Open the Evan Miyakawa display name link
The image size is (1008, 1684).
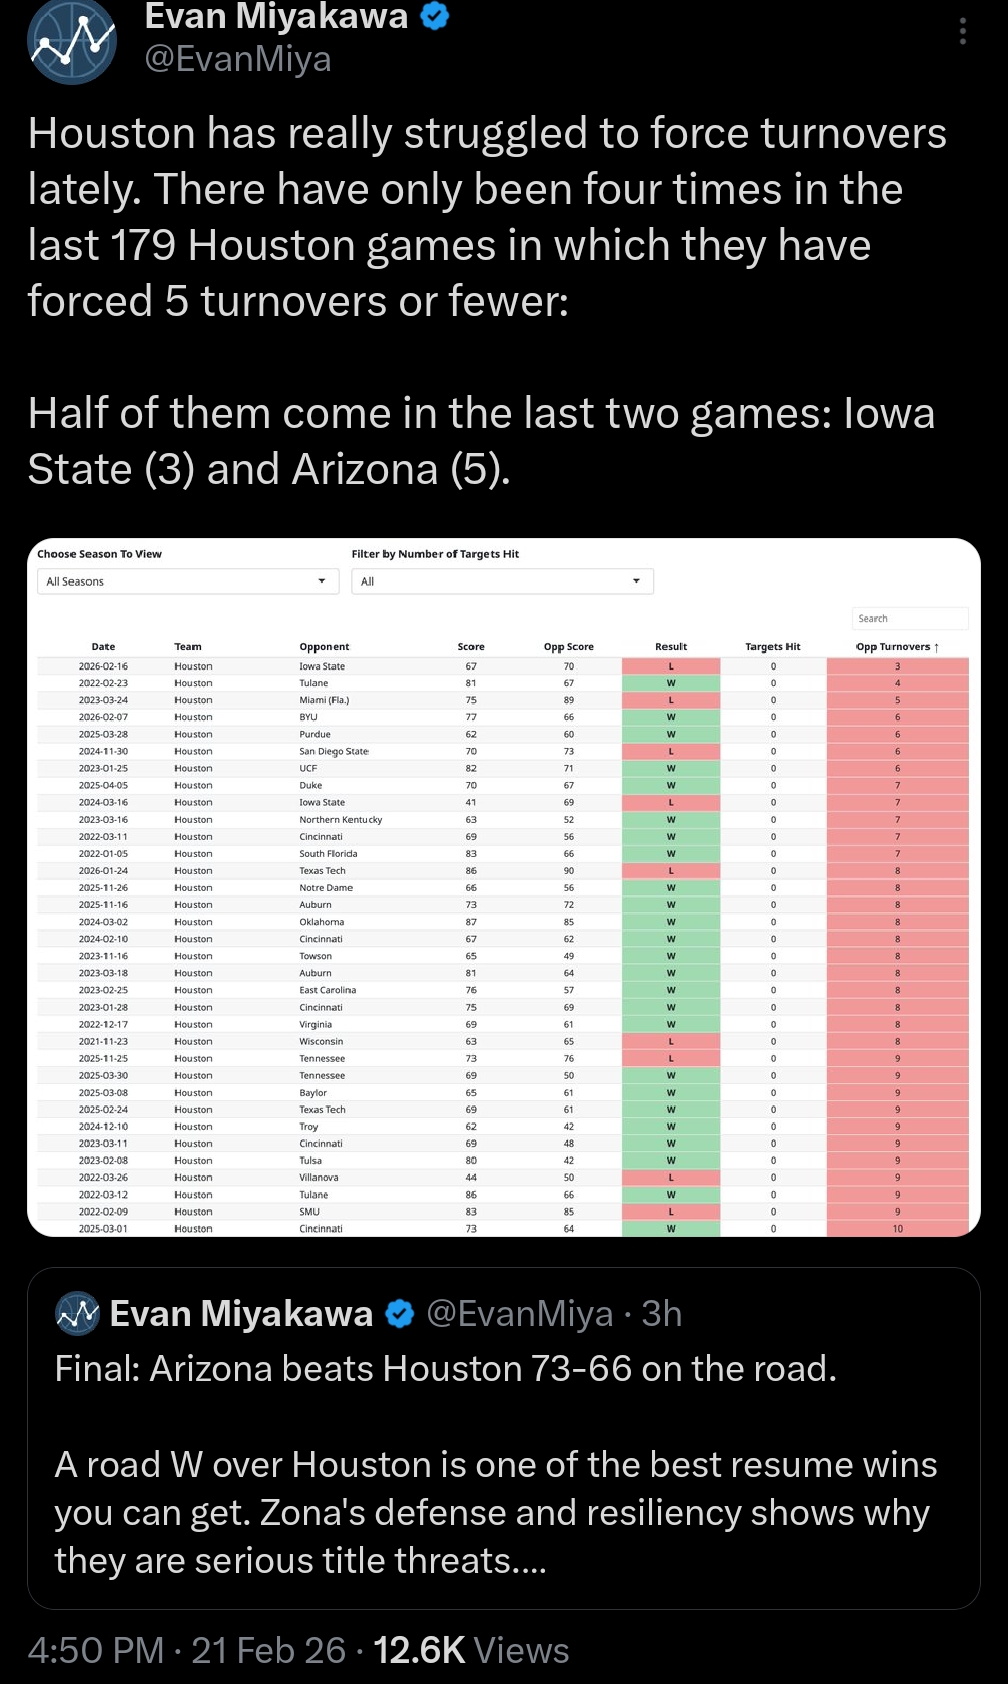(276, 16)
